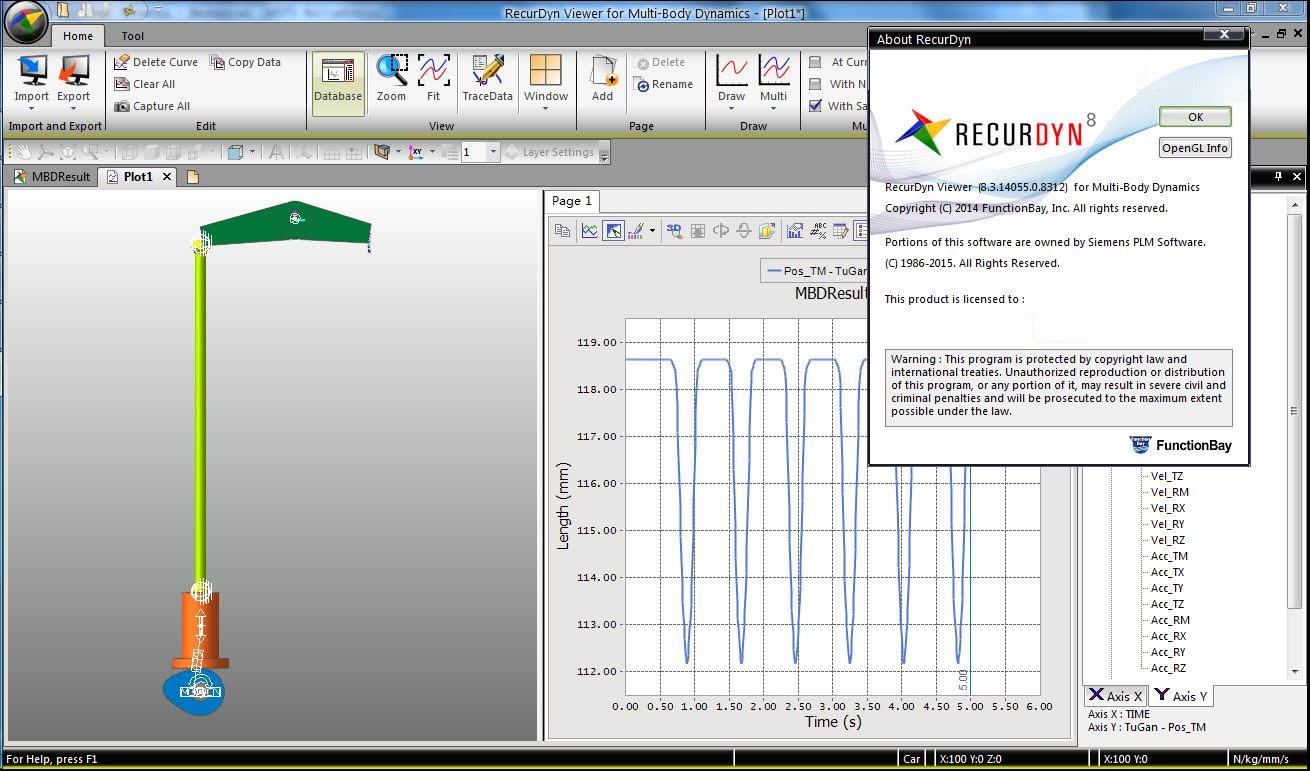Select Acc_TX in the database tree

1167,572
